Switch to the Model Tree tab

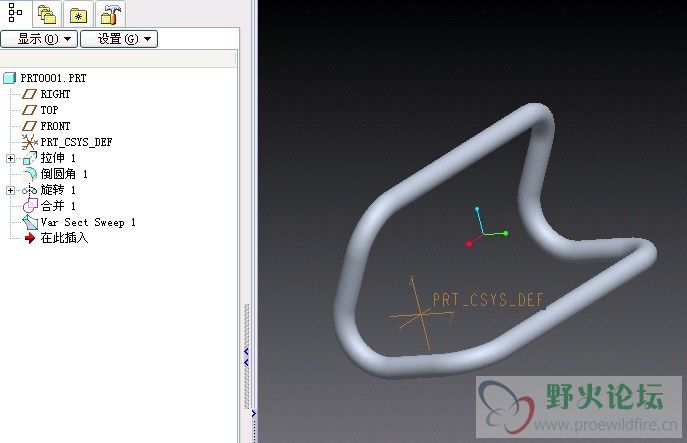tap(15, 13)
